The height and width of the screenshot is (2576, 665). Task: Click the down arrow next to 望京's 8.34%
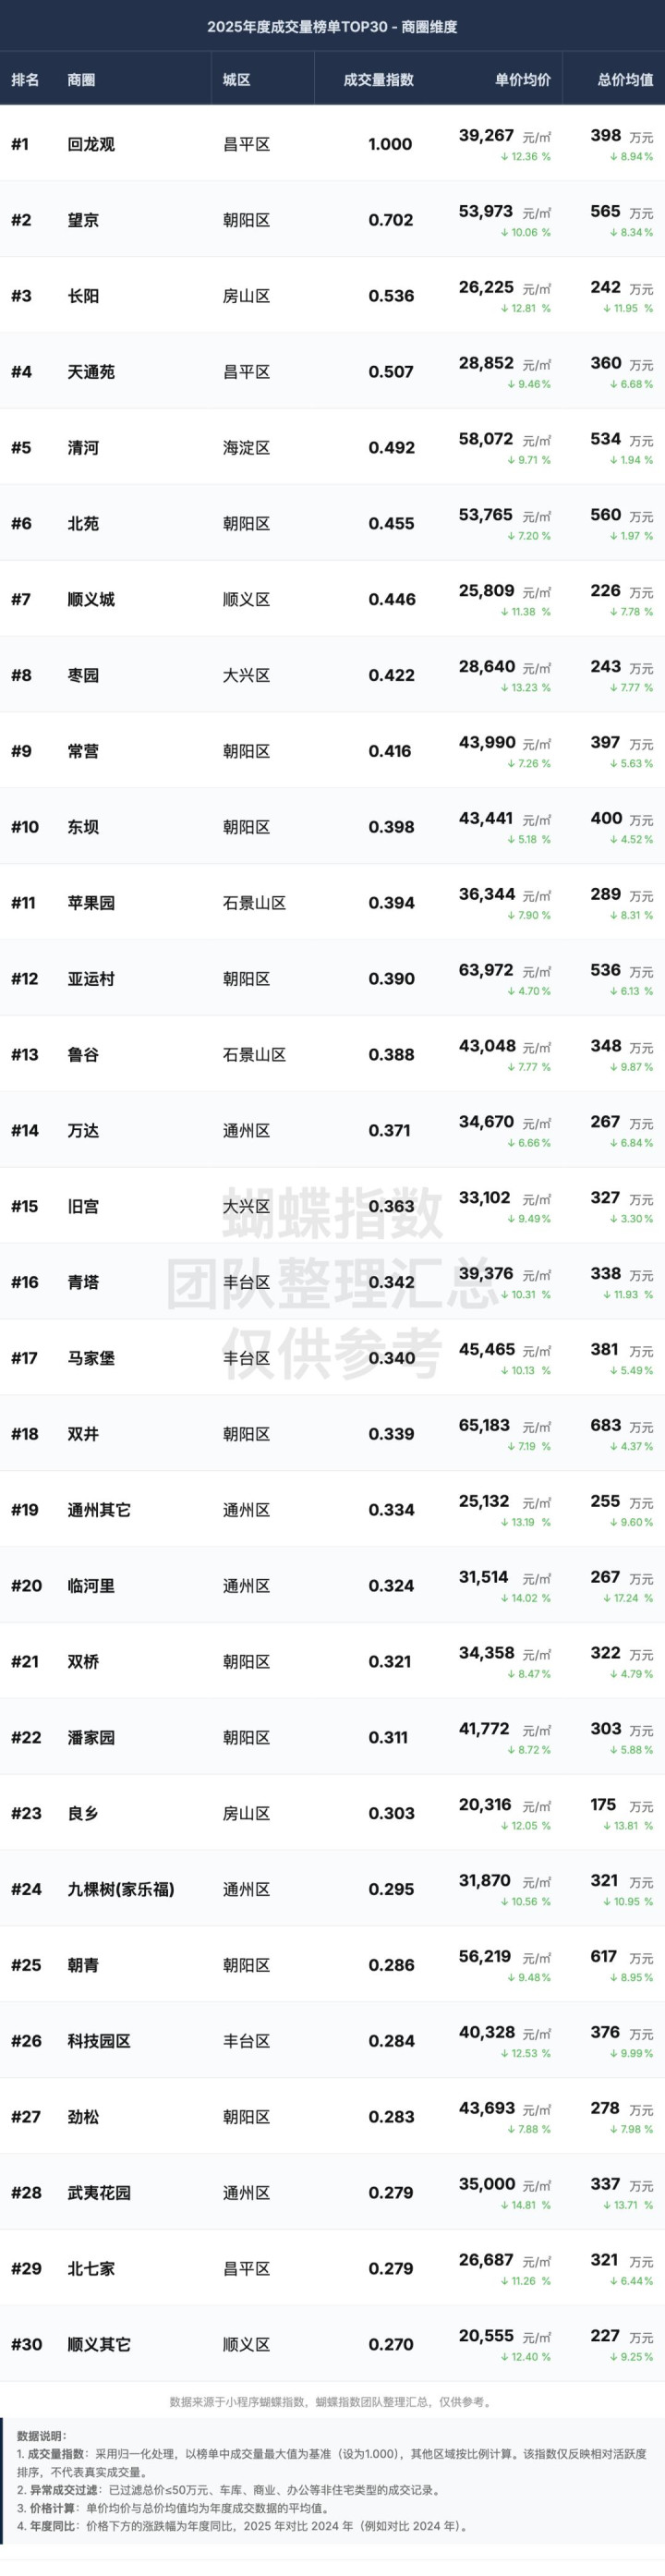613,233
